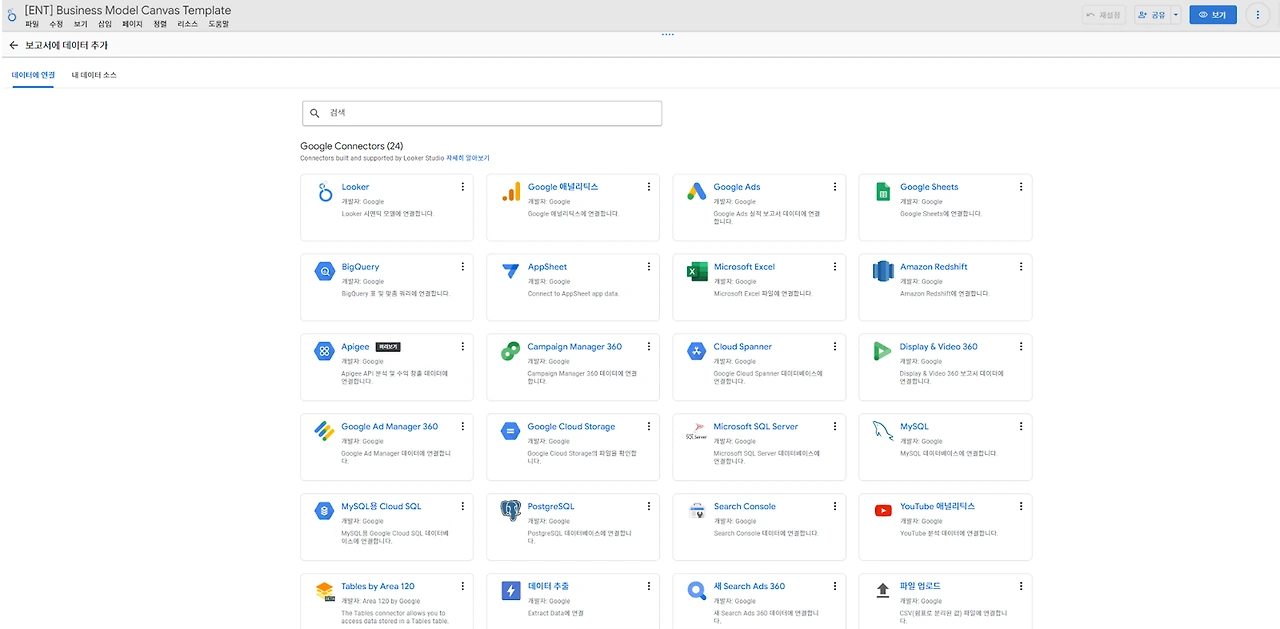Click the 재설정 reset button
This screenshot has height=629, width=1280.
click(x=1104, y=15)
